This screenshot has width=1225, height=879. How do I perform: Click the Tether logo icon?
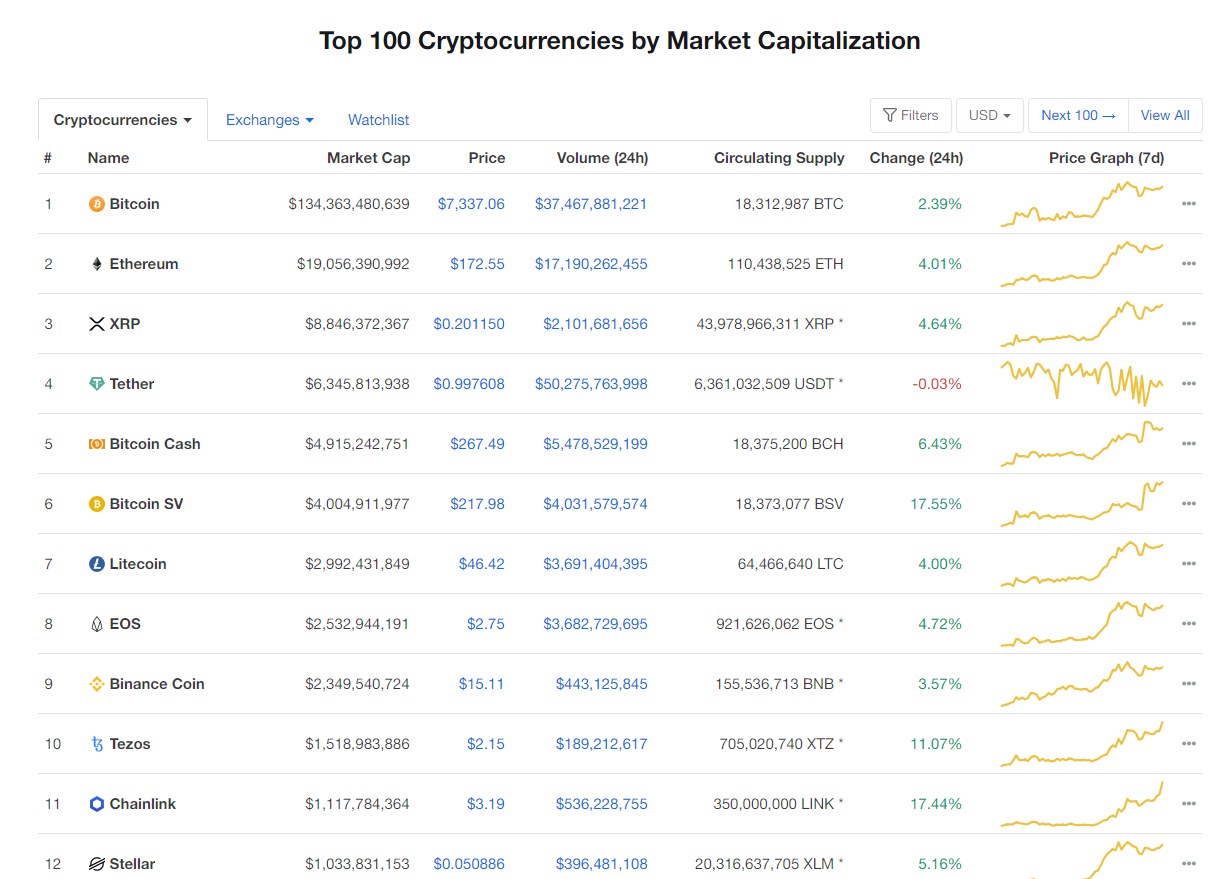(97, 384)
